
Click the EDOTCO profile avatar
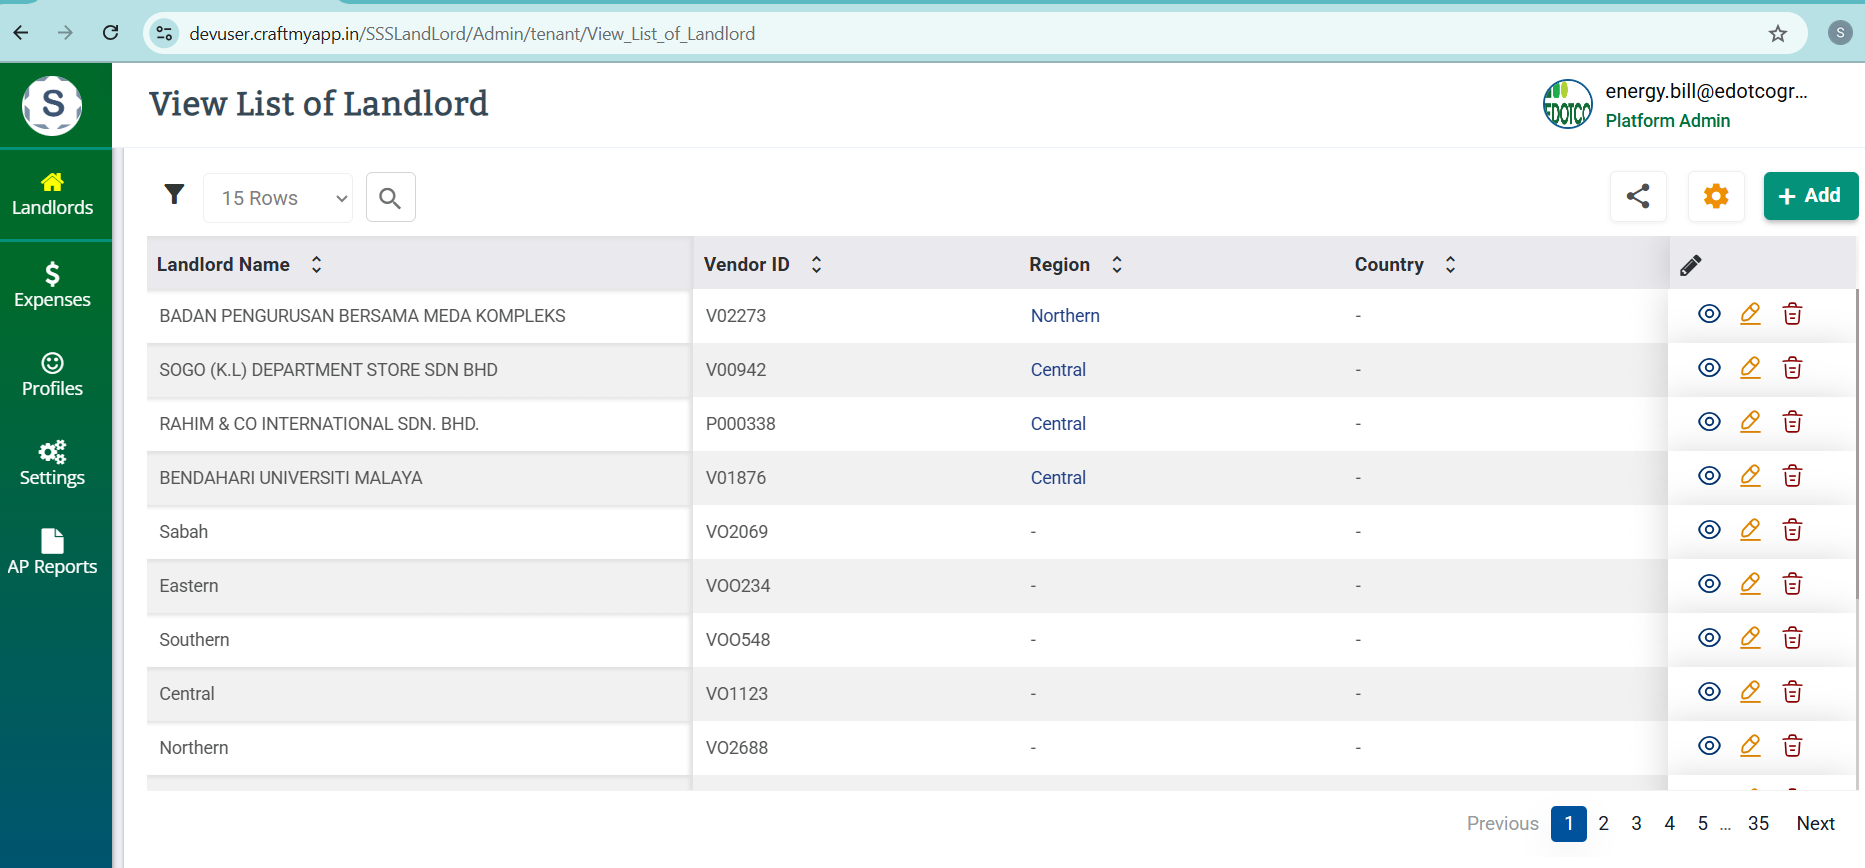tap(1568, 105)
